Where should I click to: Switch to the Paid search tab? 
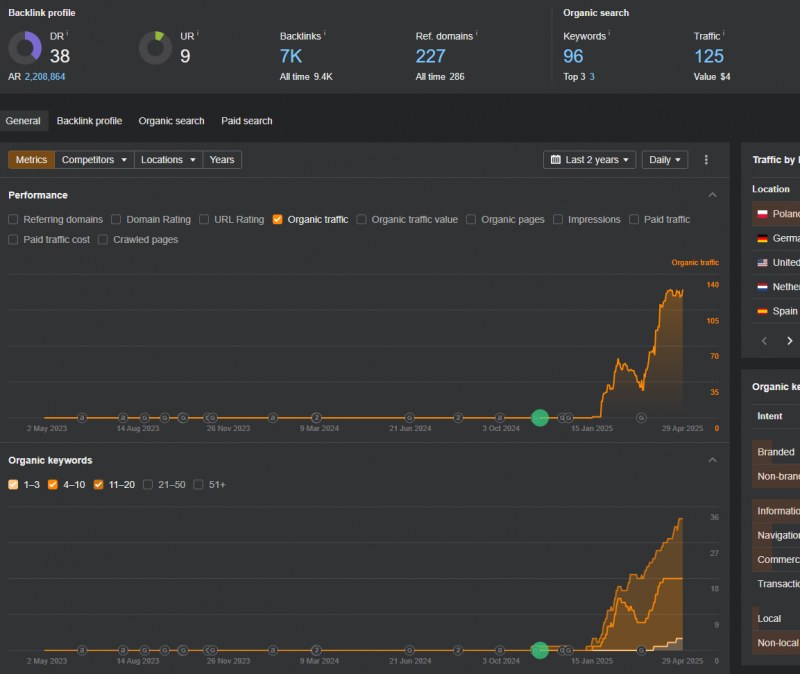(246, 121)
